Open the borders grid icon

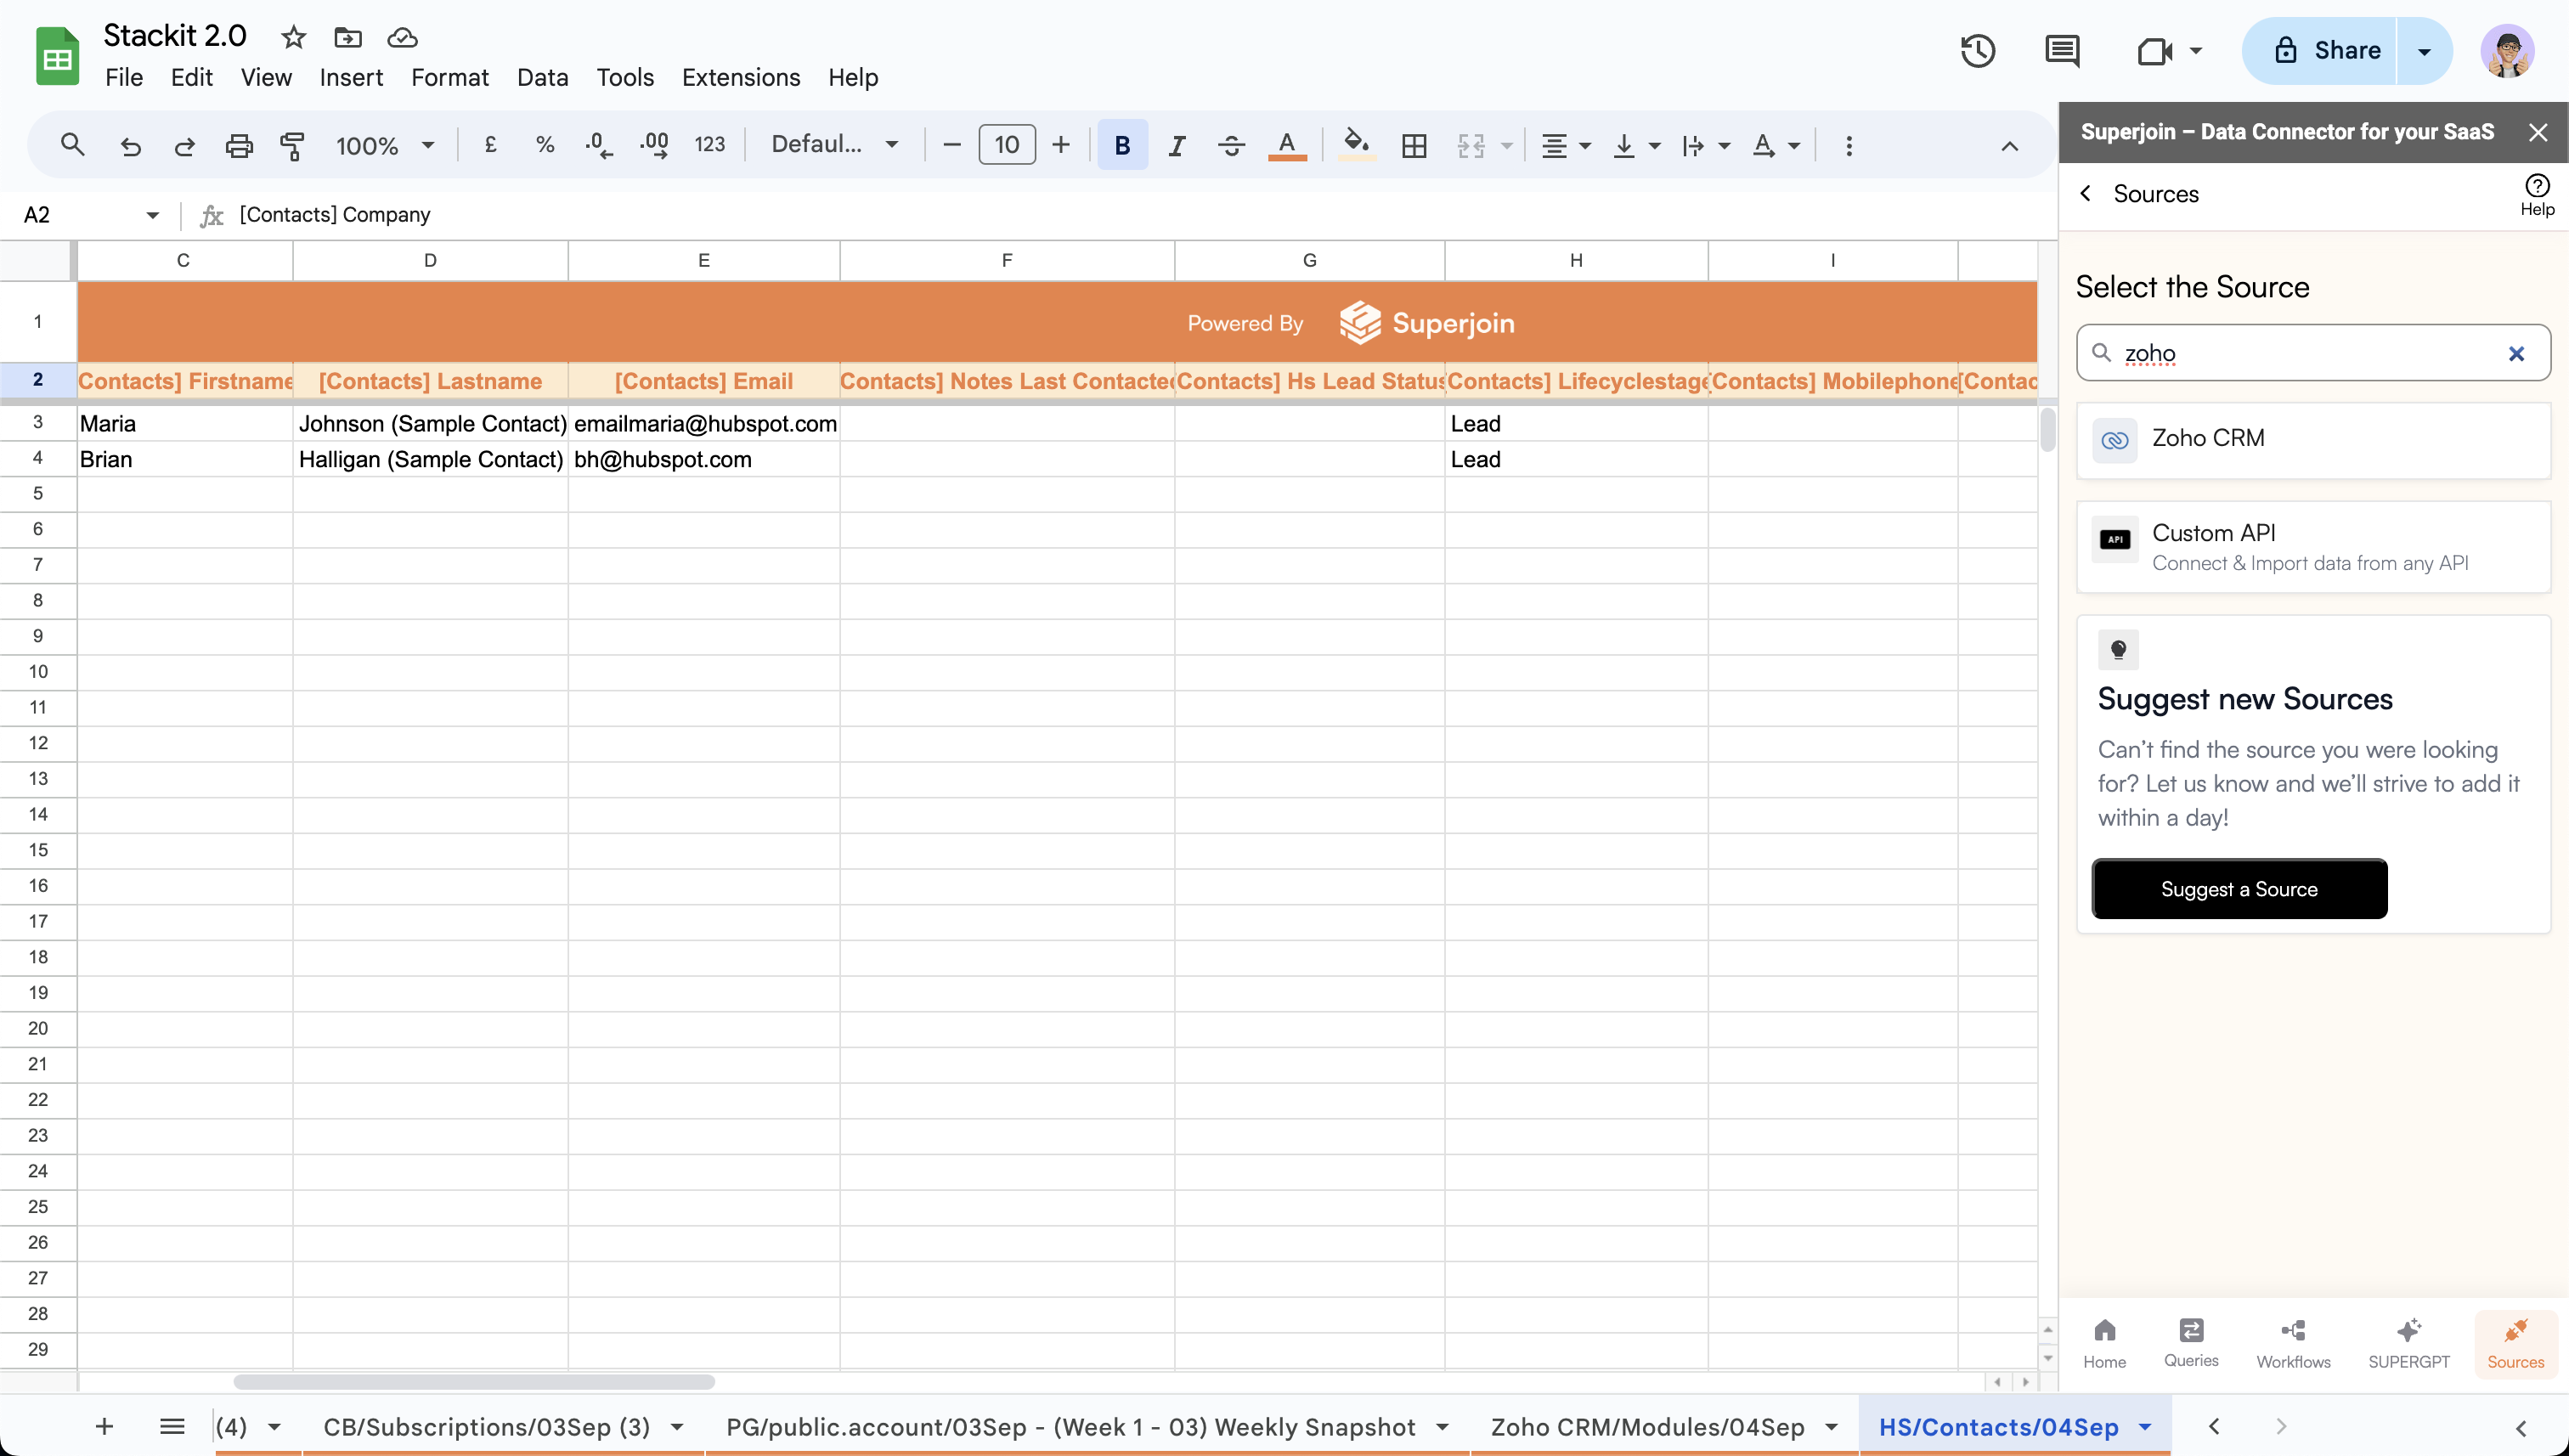click(1413, 146)
